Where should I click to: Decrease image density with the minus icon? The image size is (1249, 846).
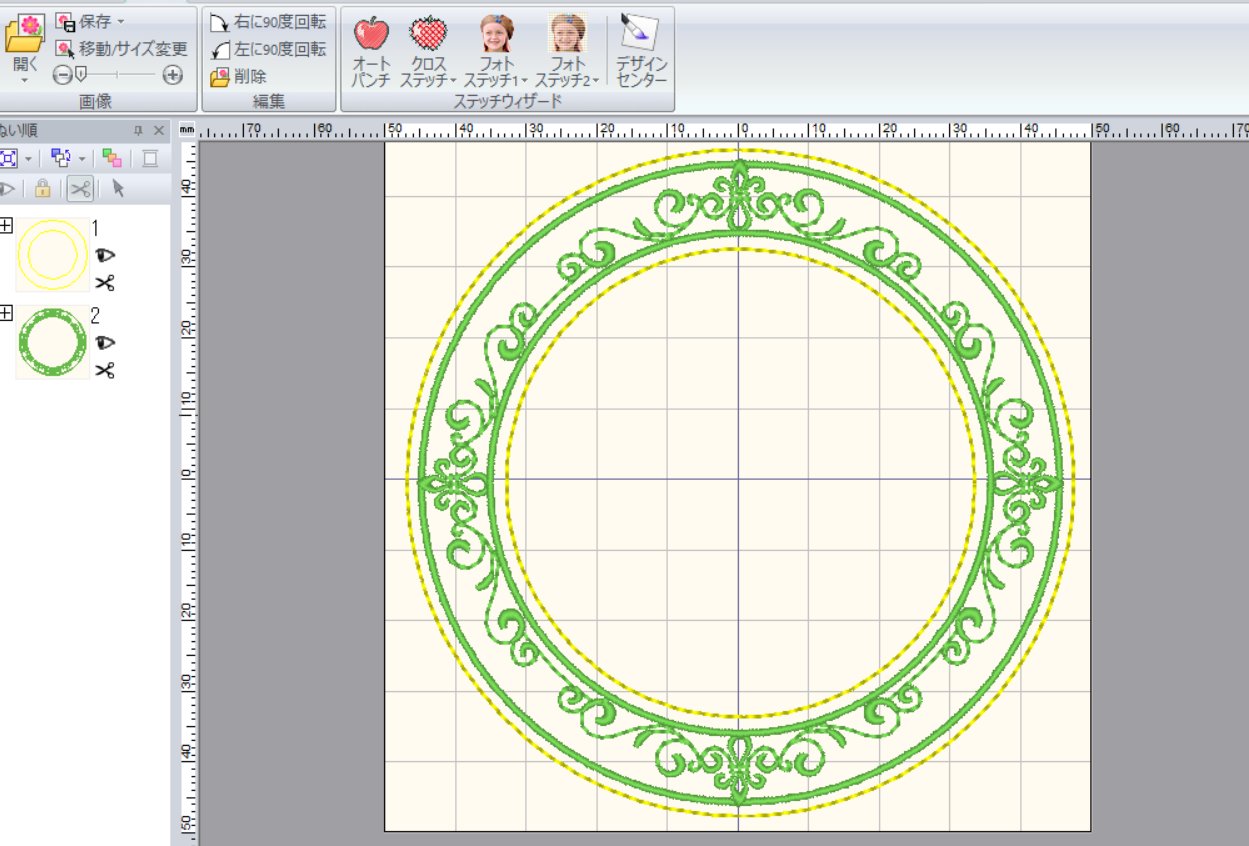[x=62, y=75]
